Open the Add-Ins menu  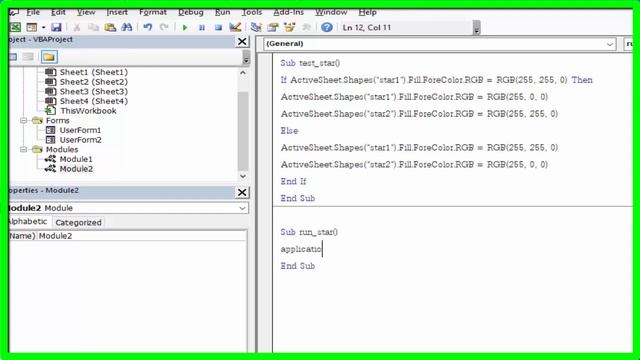(289, 12)
